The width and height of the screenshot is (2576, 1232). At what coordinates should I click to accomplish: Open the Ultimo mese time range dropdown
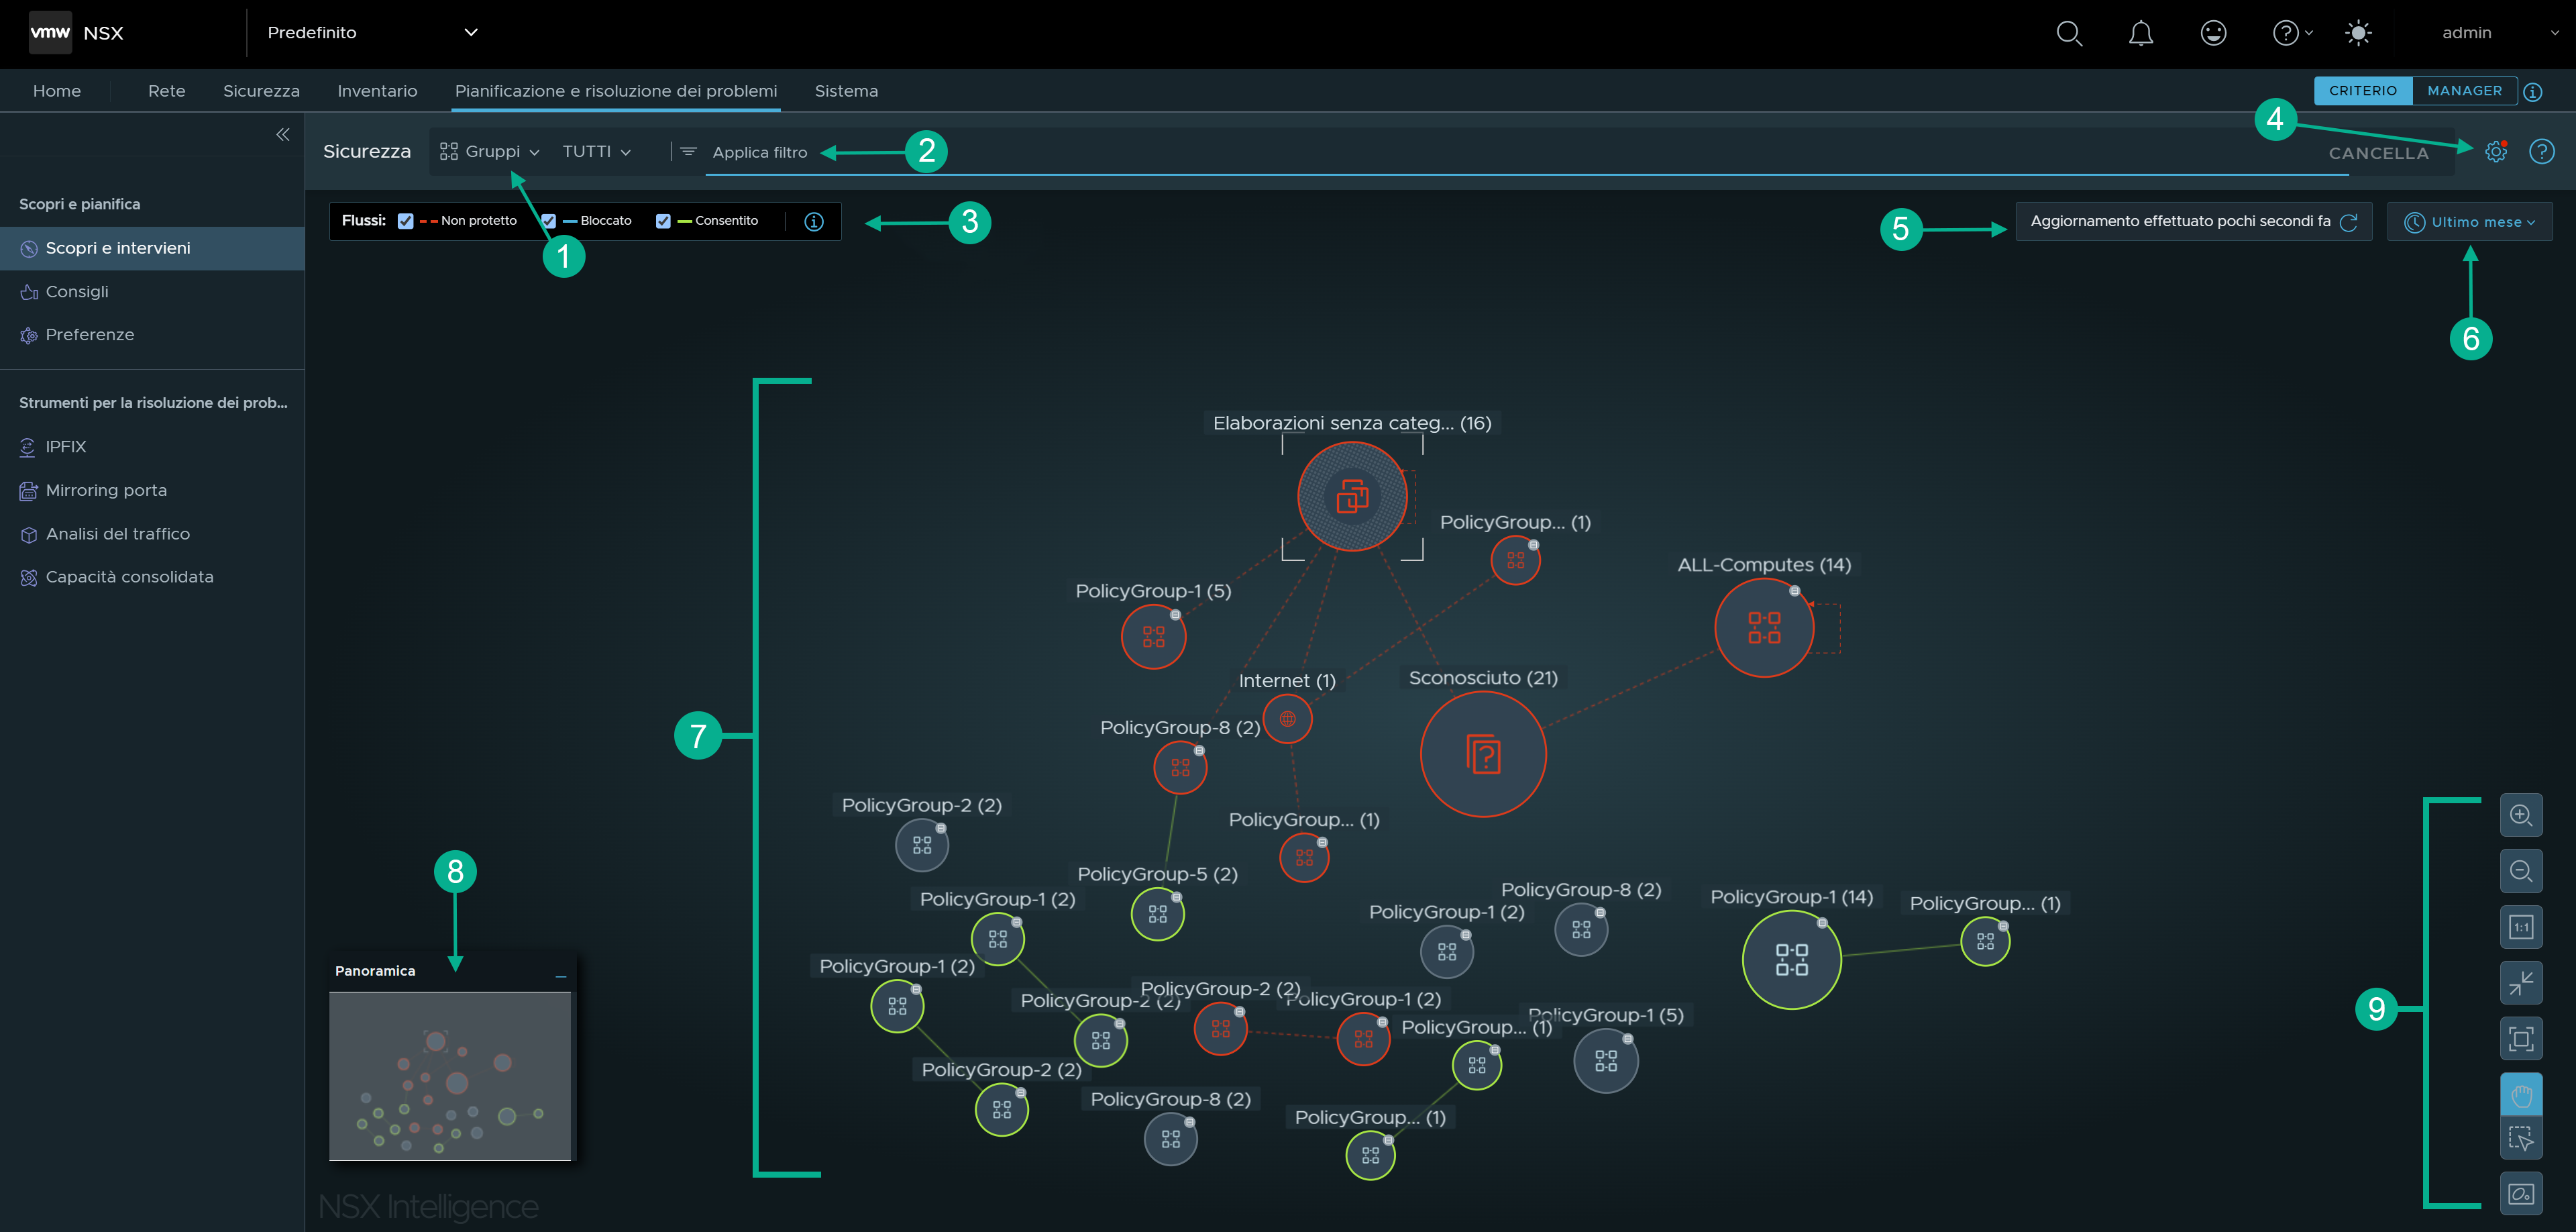[x=2469, y=222]
